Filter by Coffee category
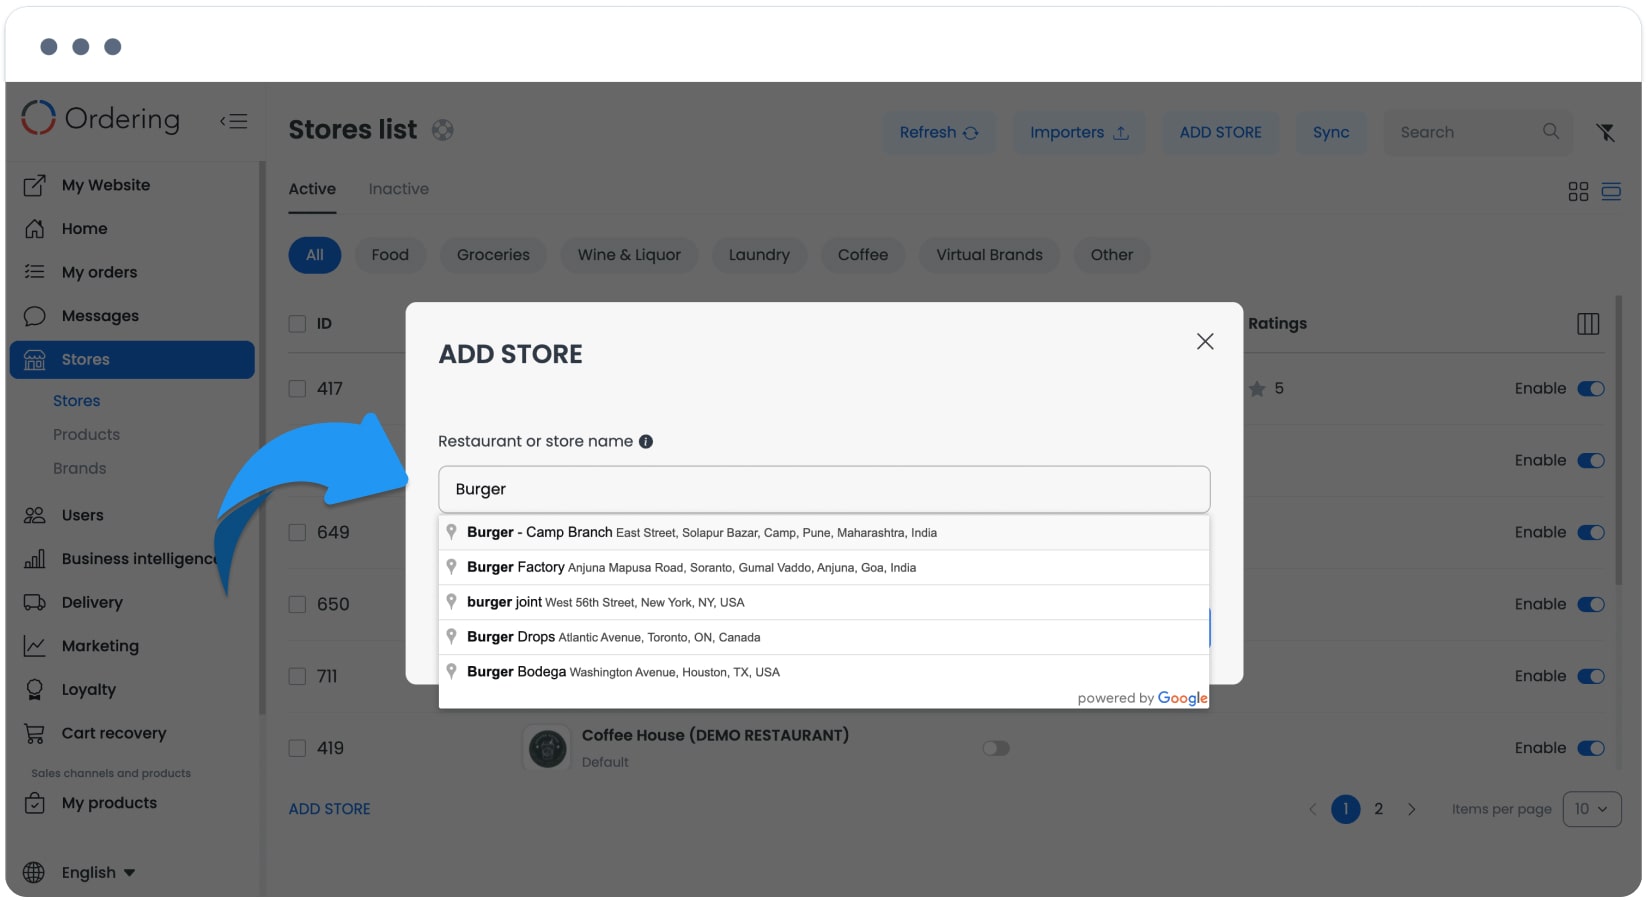This screenshot has width=1648, height=901. point(863,255)
